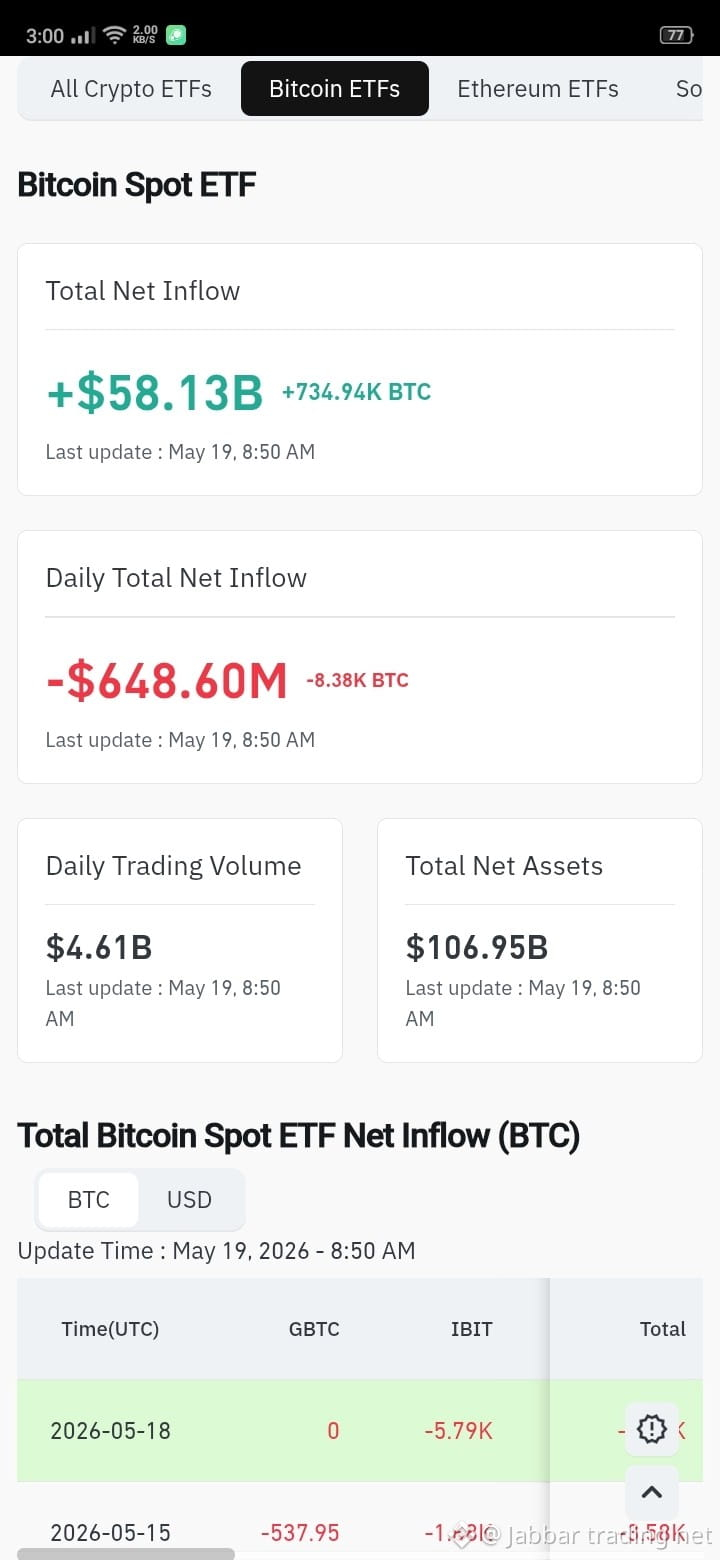The width and height of the screenshot is (720, 1560).
Task: Tap the Total Net Inflow card
Action: click(360, 369)
